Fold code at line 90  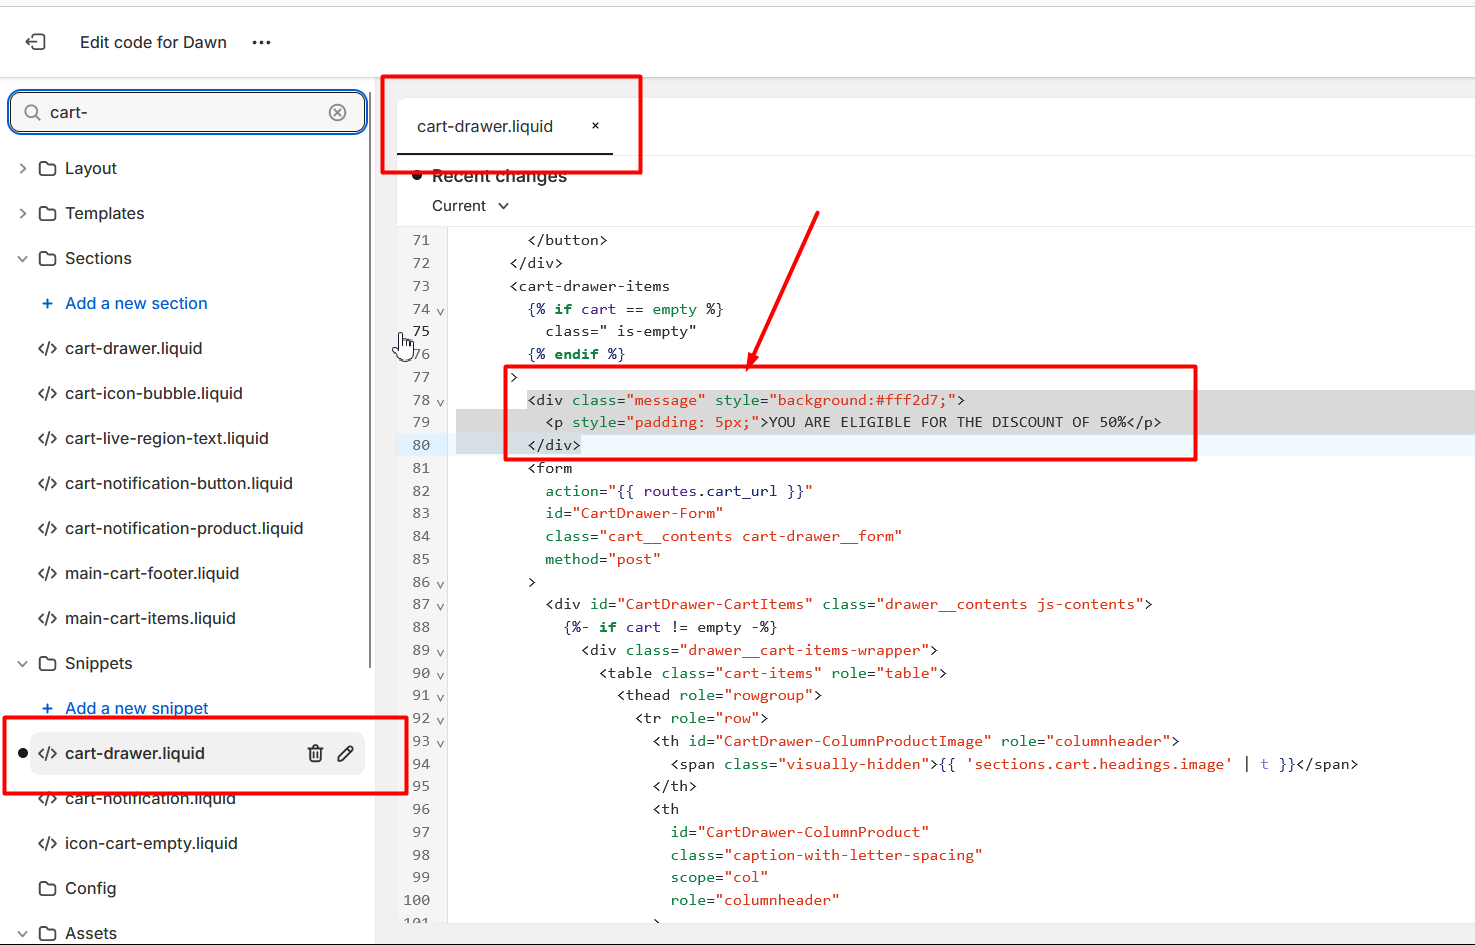440,675
